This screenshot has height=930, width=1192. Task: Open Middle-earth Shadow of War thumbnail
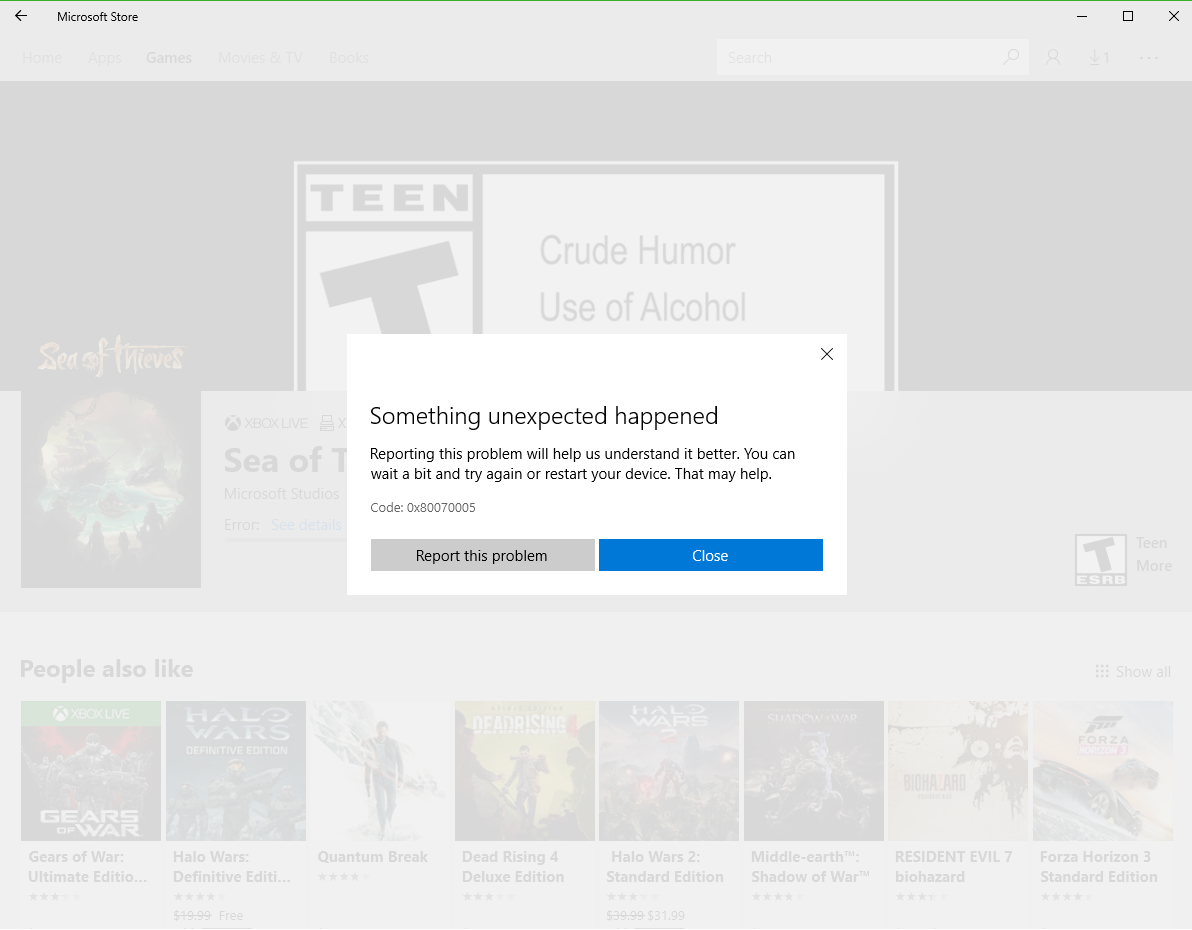coord(813,771)
